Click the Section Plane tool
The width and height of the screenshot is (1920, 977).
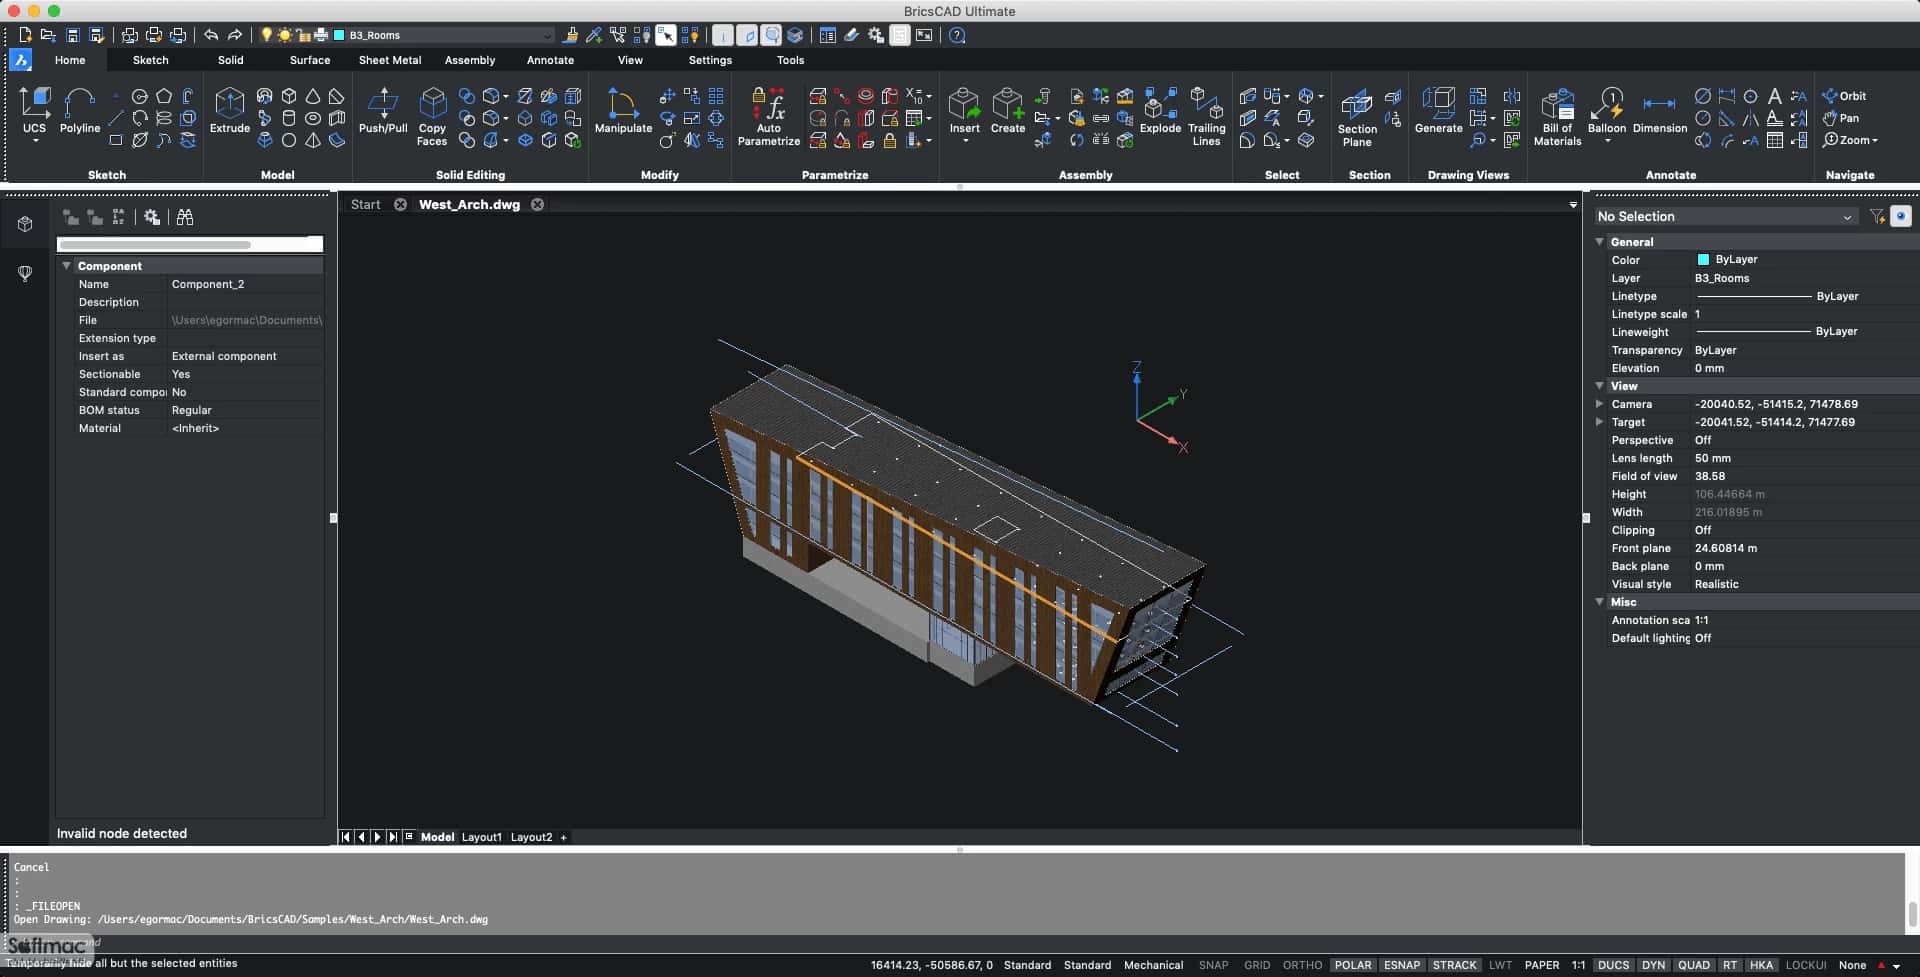[1357, 117]
